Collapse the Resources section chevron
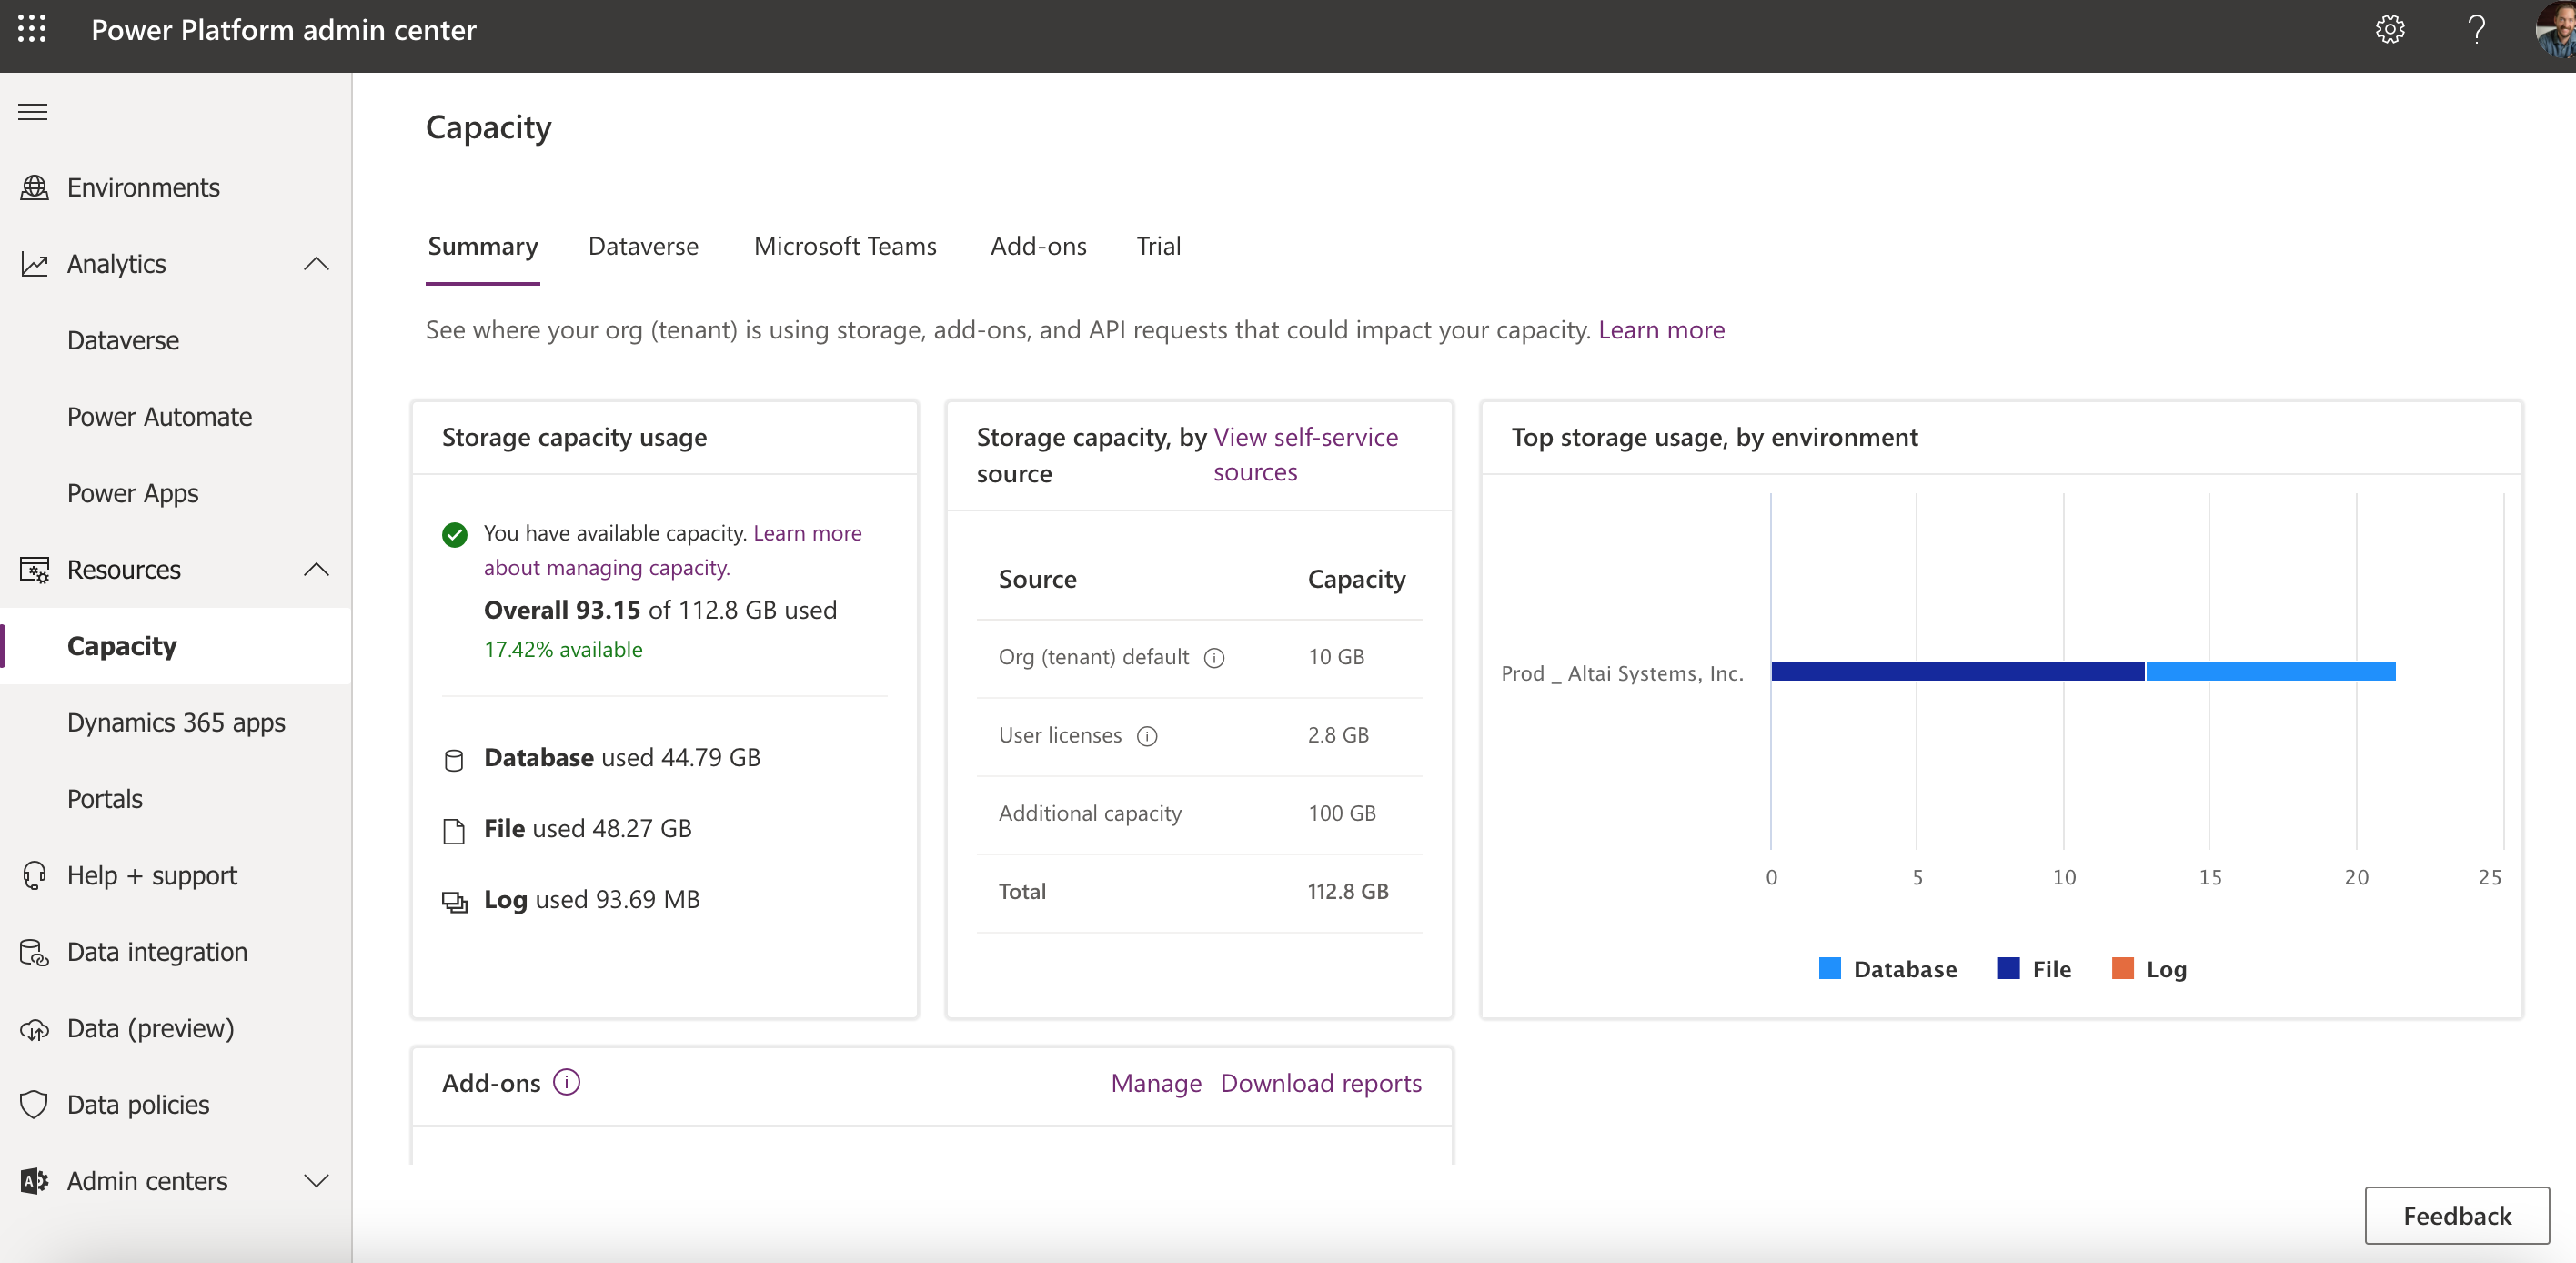This screenshot has width=2576, height=1263. pyautogui.click(x=316, y=570)
